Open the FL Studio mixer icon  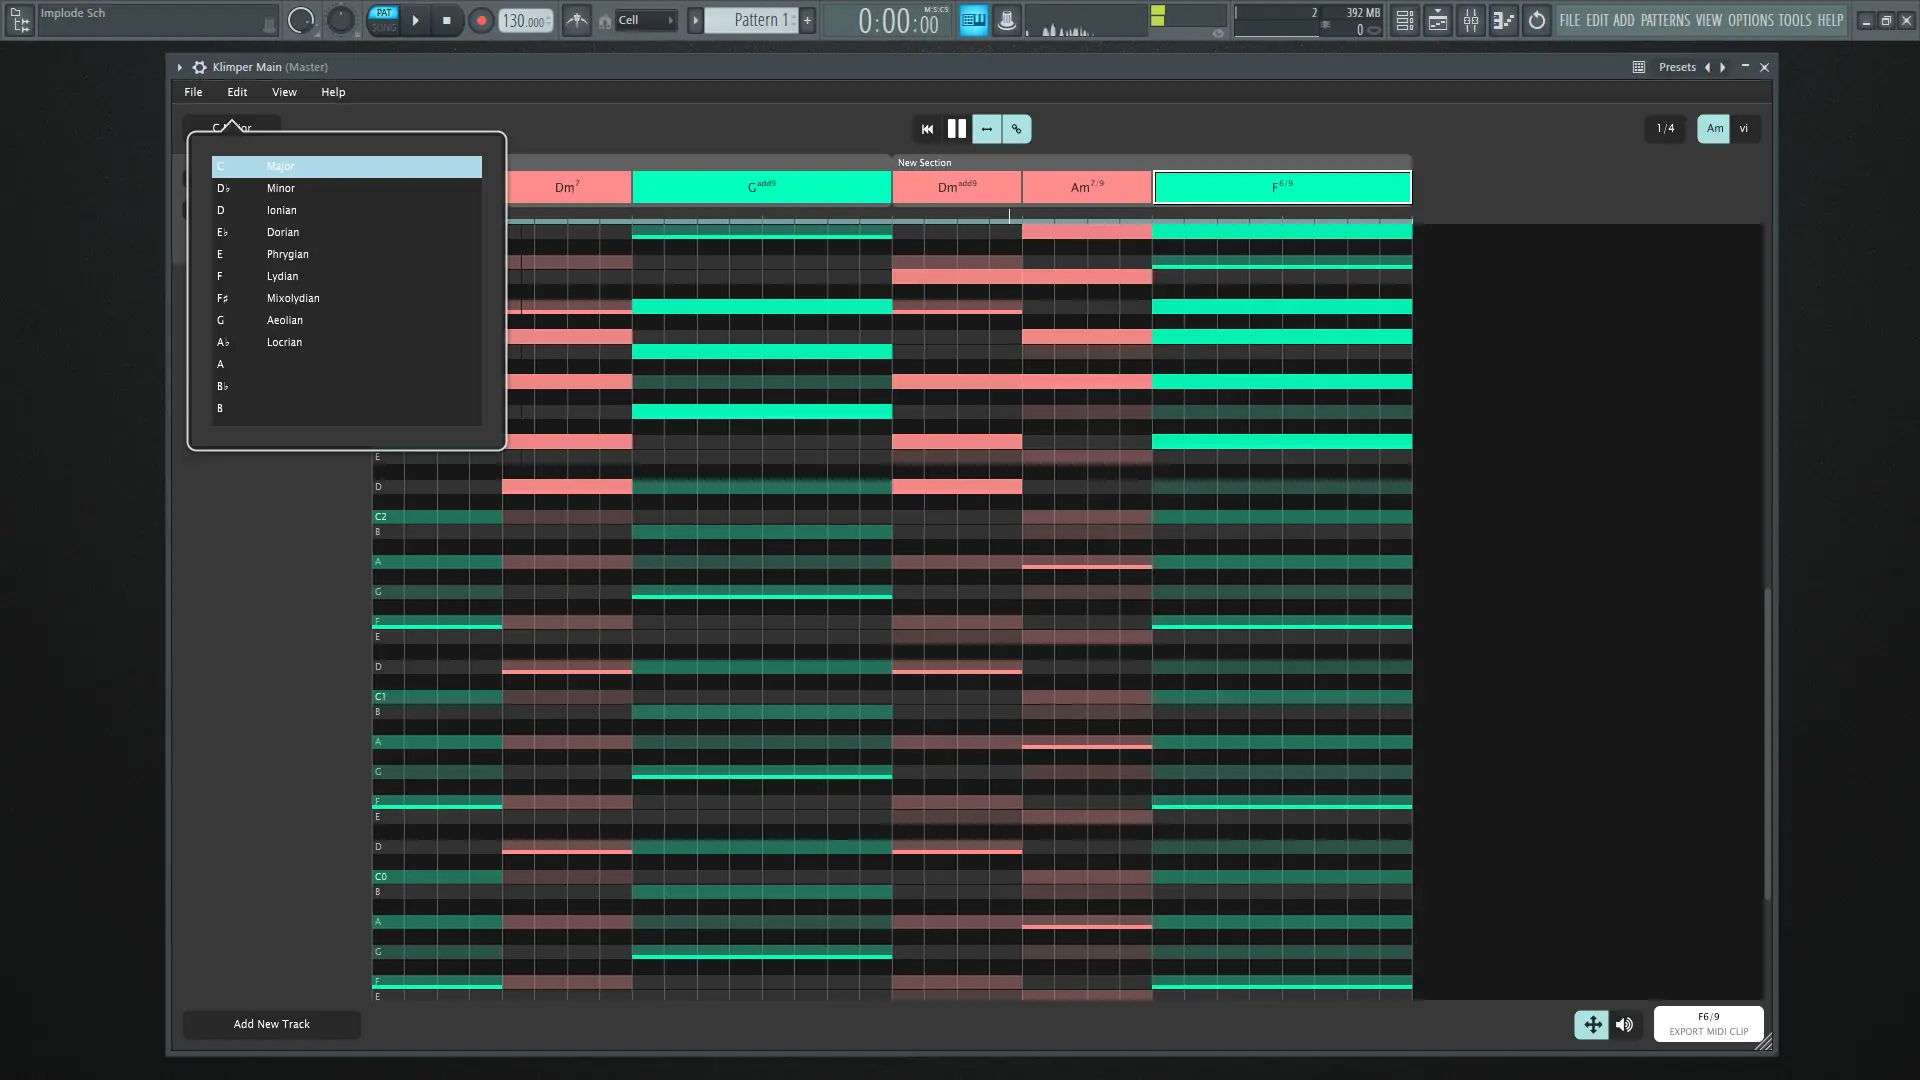pos(1471,20)
